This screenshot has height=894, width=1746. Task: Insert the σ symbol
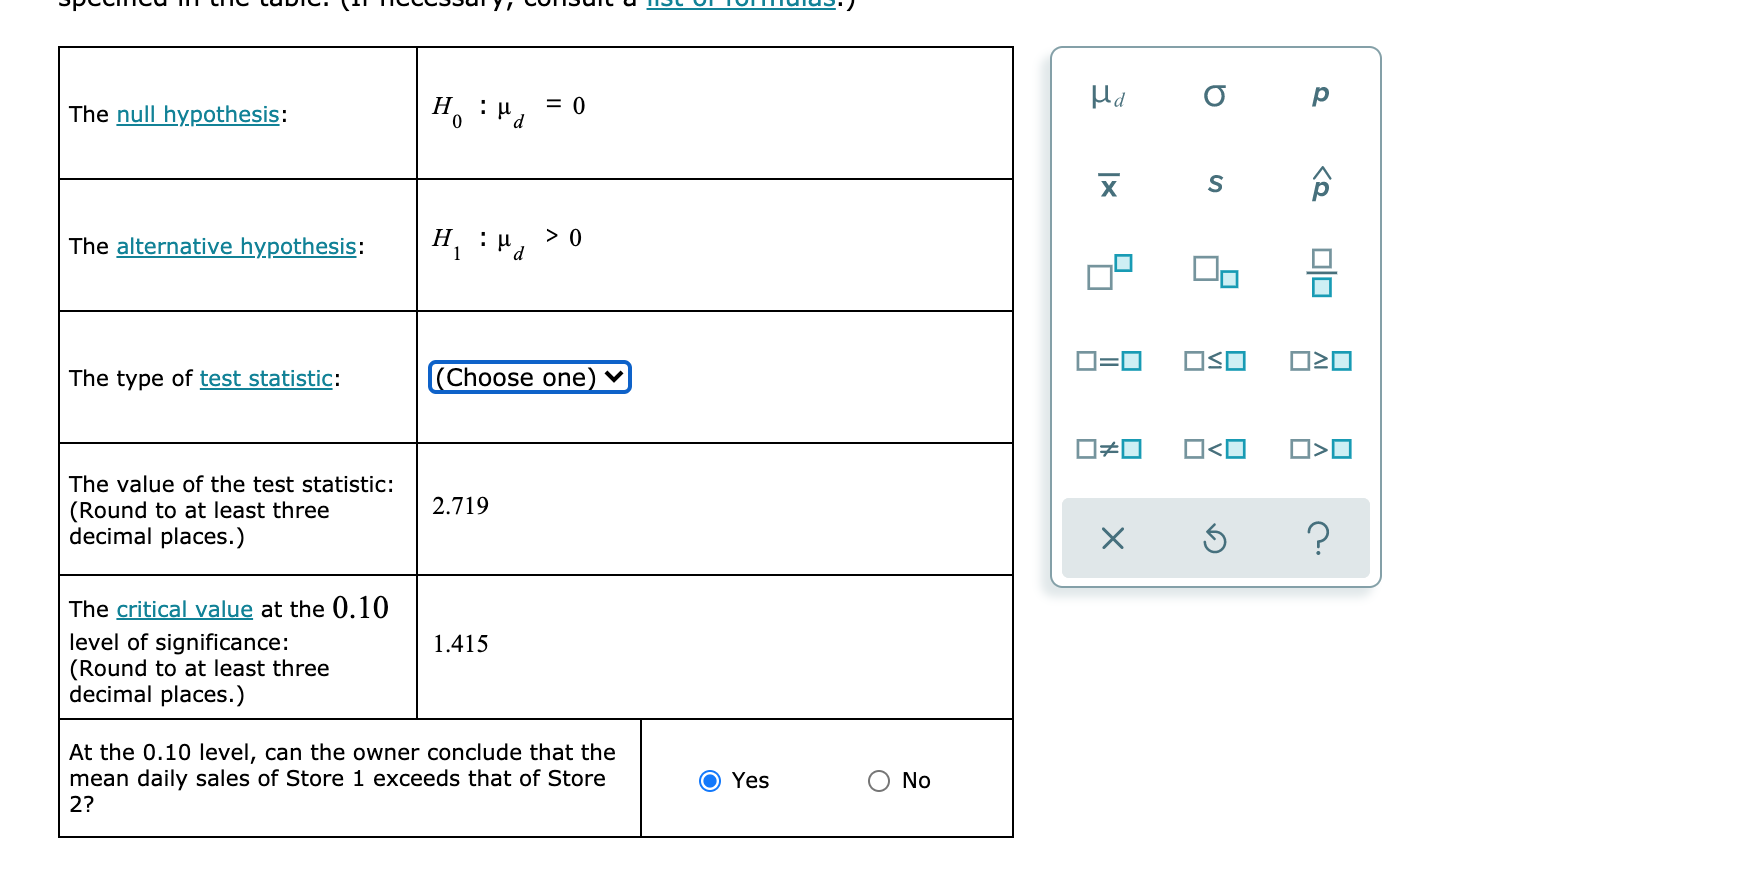tap(1214, 96)
